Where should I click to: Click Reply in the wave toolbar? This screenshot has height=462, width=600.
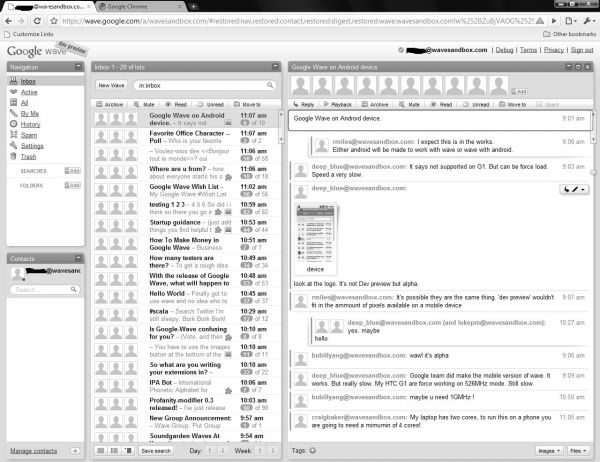tap(303, 104)
